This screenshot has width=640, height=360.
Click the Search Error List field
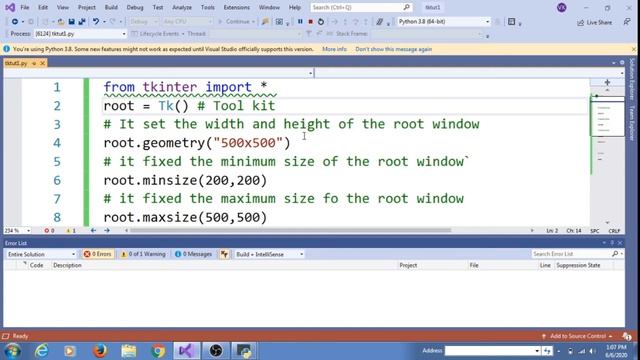571,254
